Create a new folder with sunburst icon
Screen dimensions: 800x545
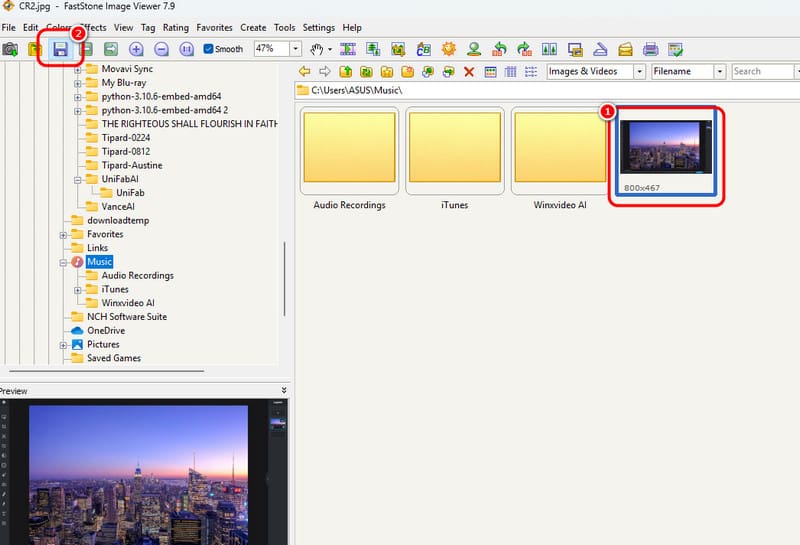[407, 71]
